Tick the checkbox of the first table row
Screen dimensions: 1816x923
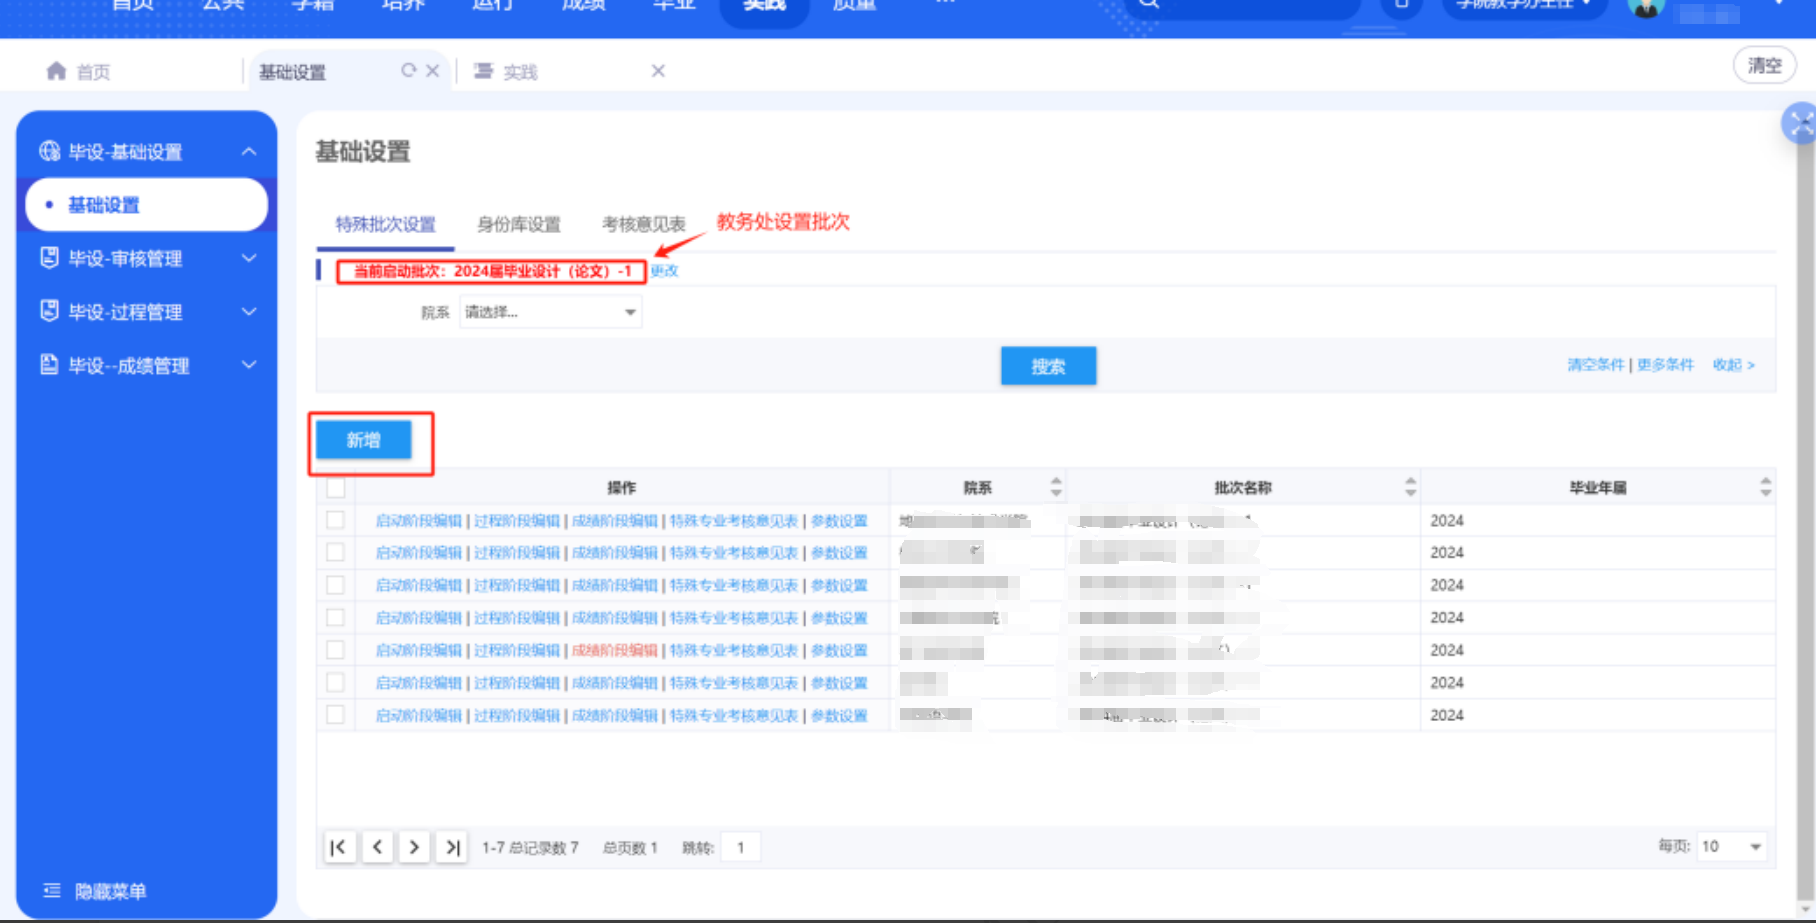click(x=335, y=520)
